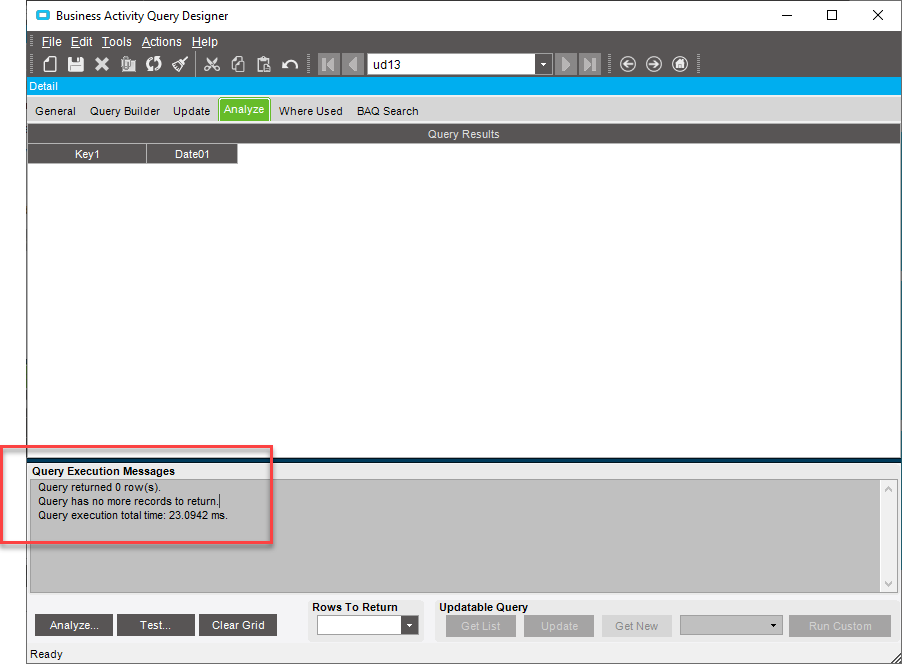Click the circled Home icon
Image resolution: width=902 pixels, height=664 pixels.
(680, 64)
